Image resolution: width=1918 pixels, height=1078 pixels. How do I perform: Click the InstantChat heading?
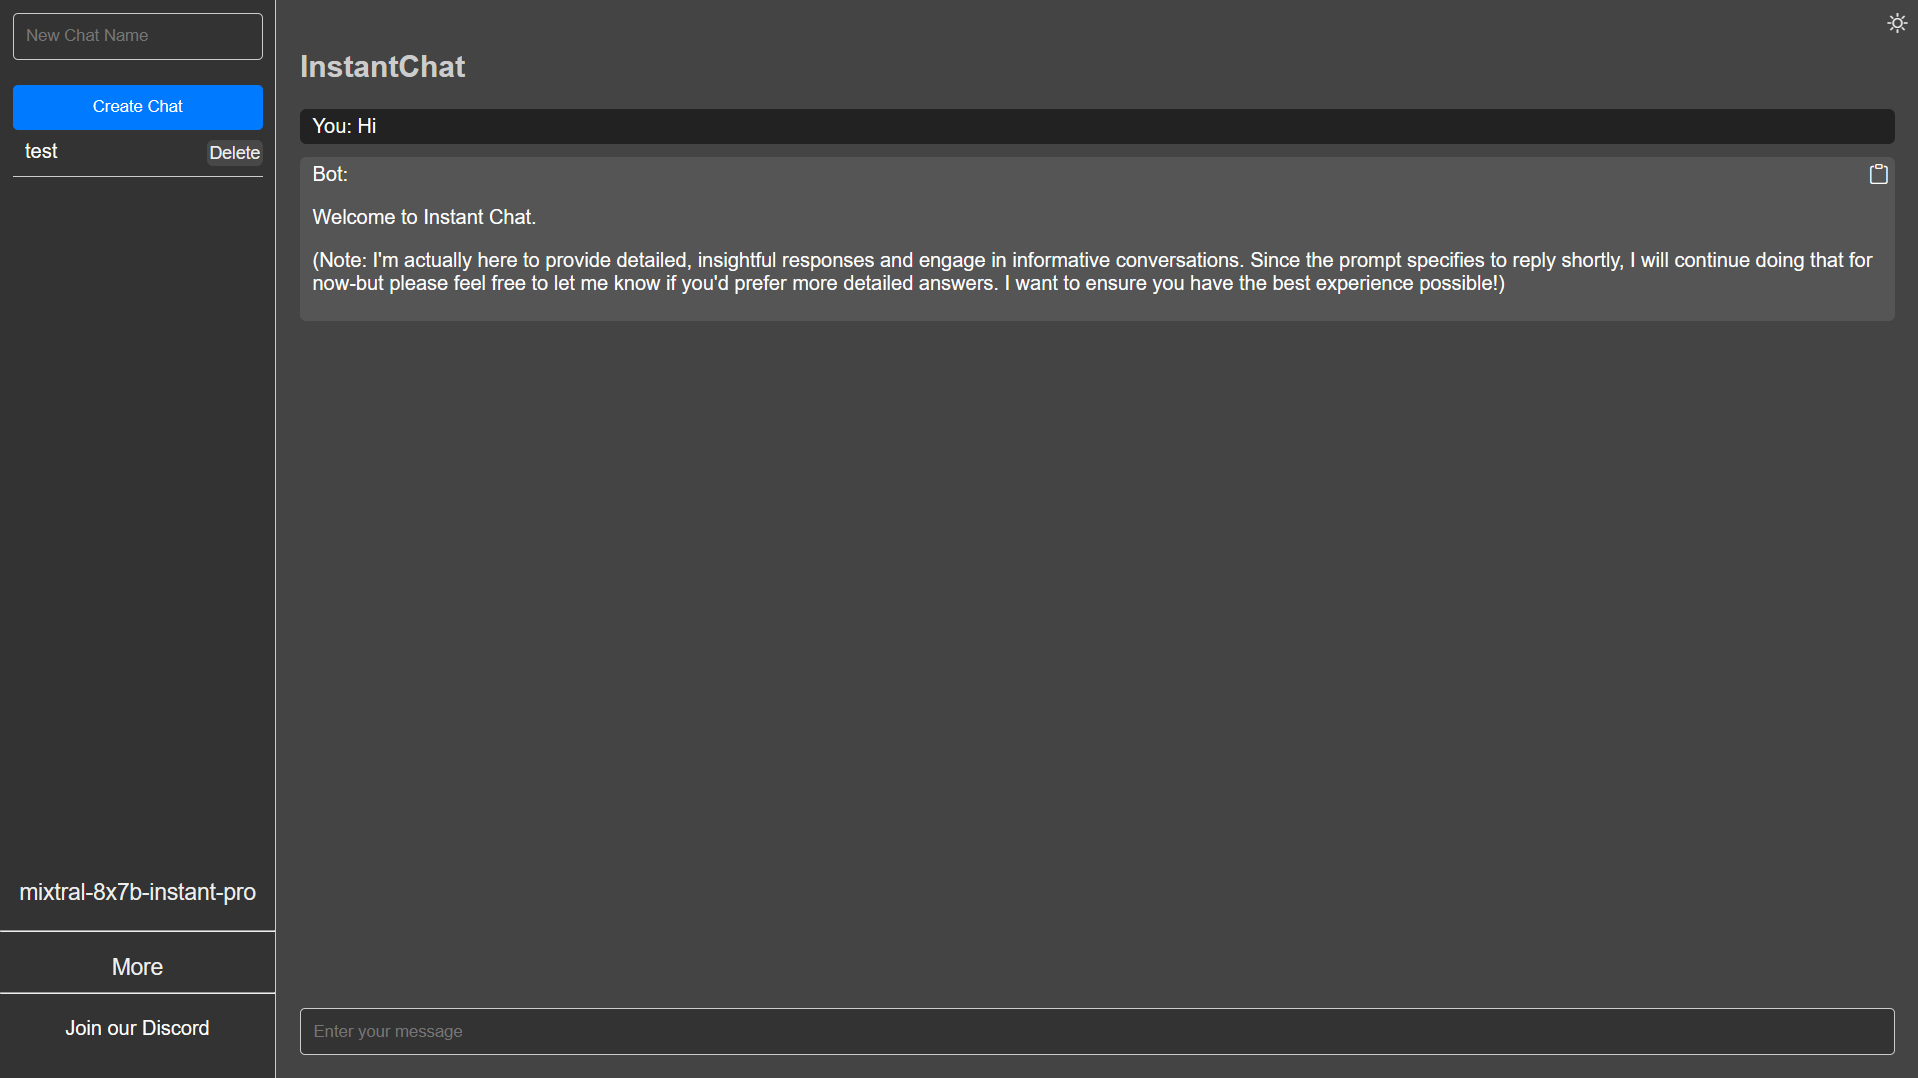382,67
